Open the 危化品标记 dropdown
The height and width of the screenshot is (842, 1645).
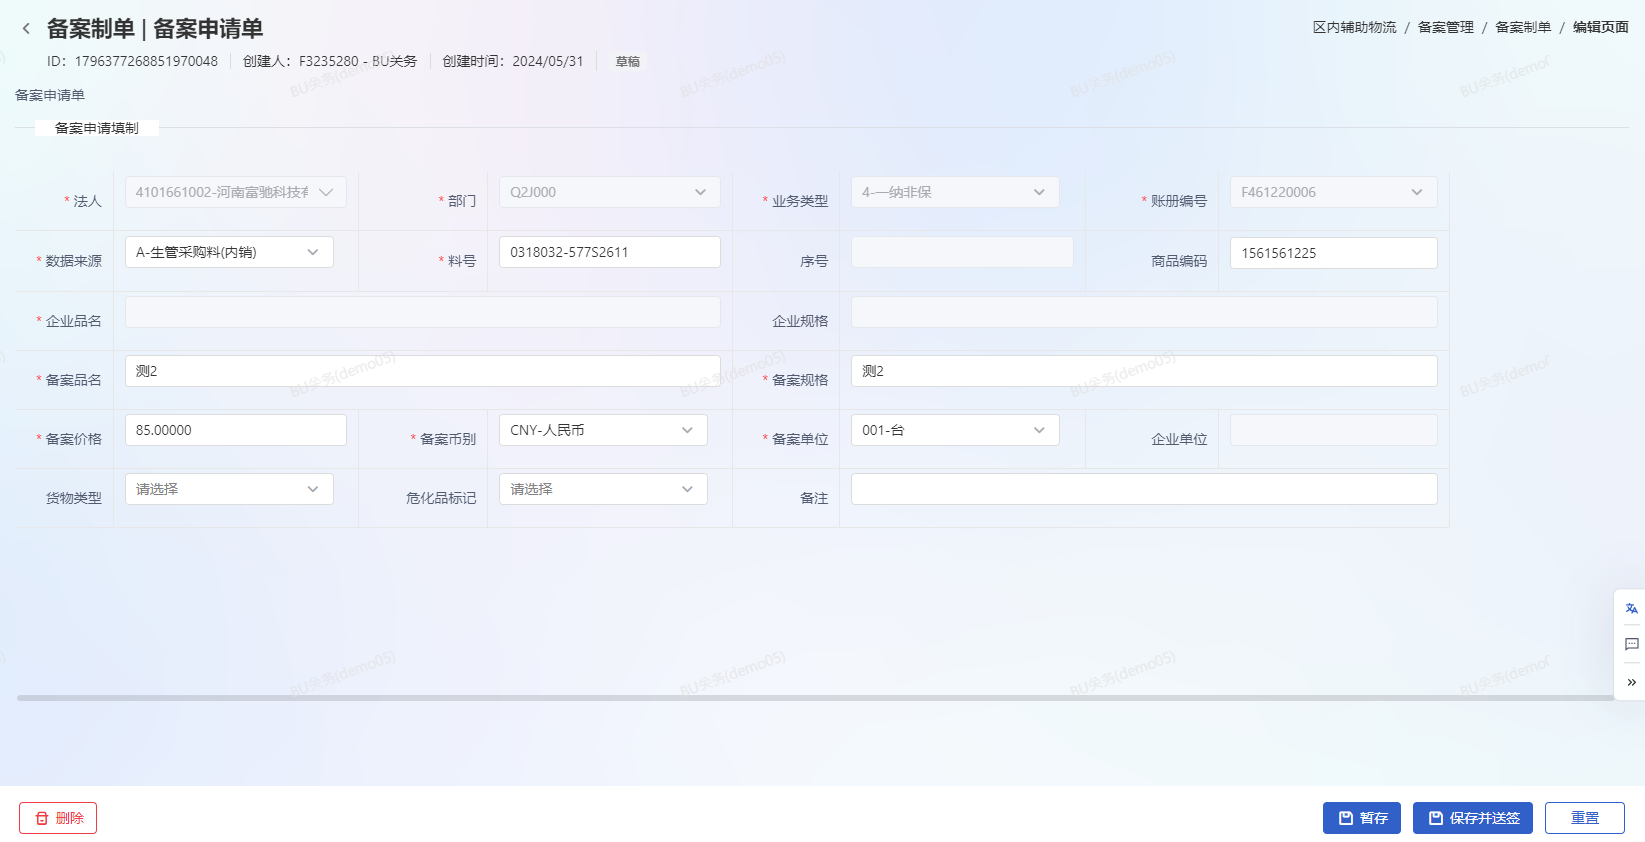[603, 489]
